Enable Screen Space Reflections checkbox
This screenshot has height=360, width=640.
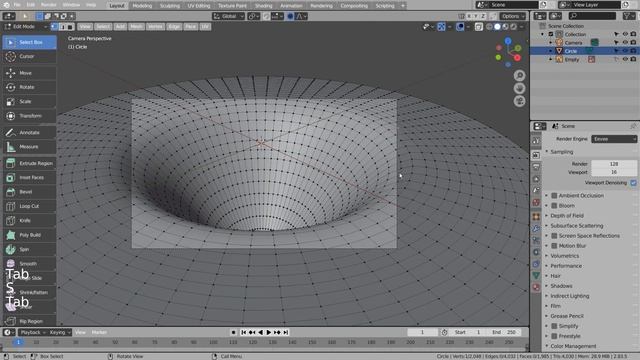coord(554,236)
